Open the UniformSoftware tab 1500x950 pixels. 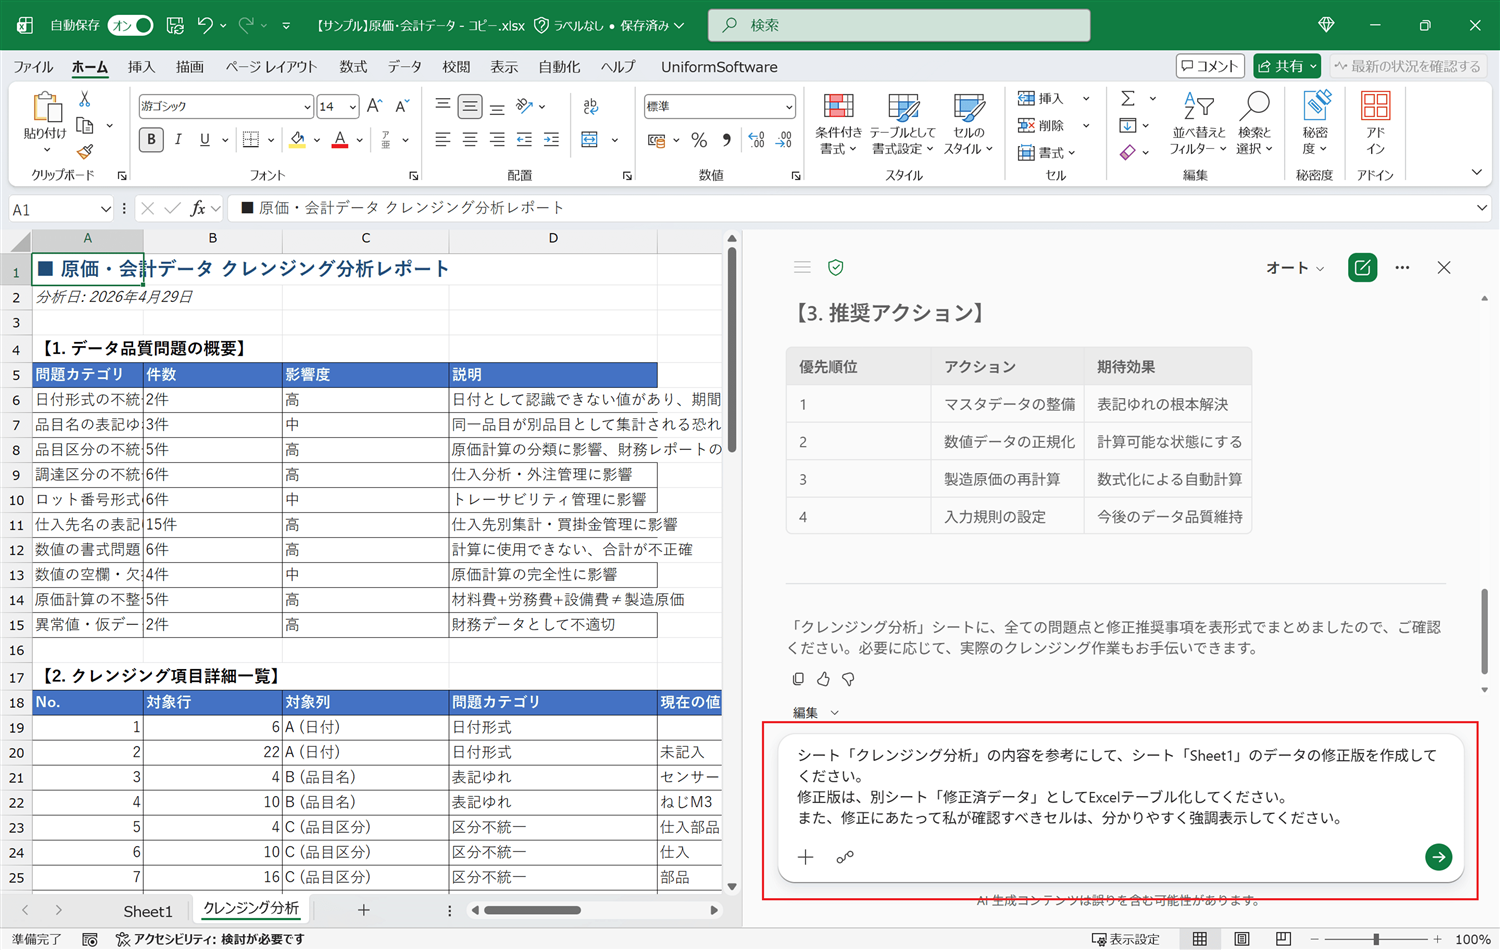[x=719, y=67]
